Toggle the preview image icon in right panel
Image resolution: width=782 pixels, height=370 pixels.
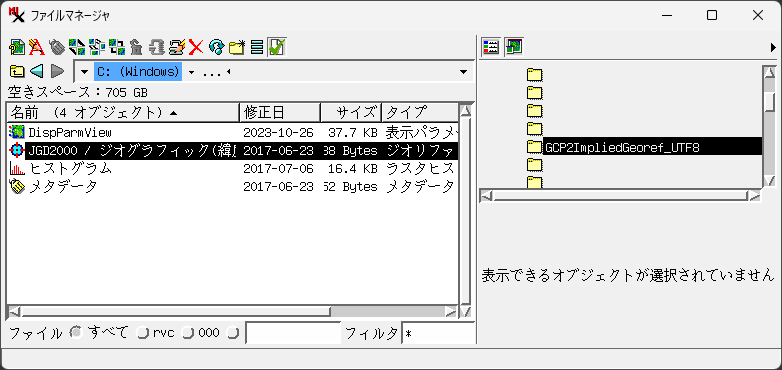tap(513, 47)
